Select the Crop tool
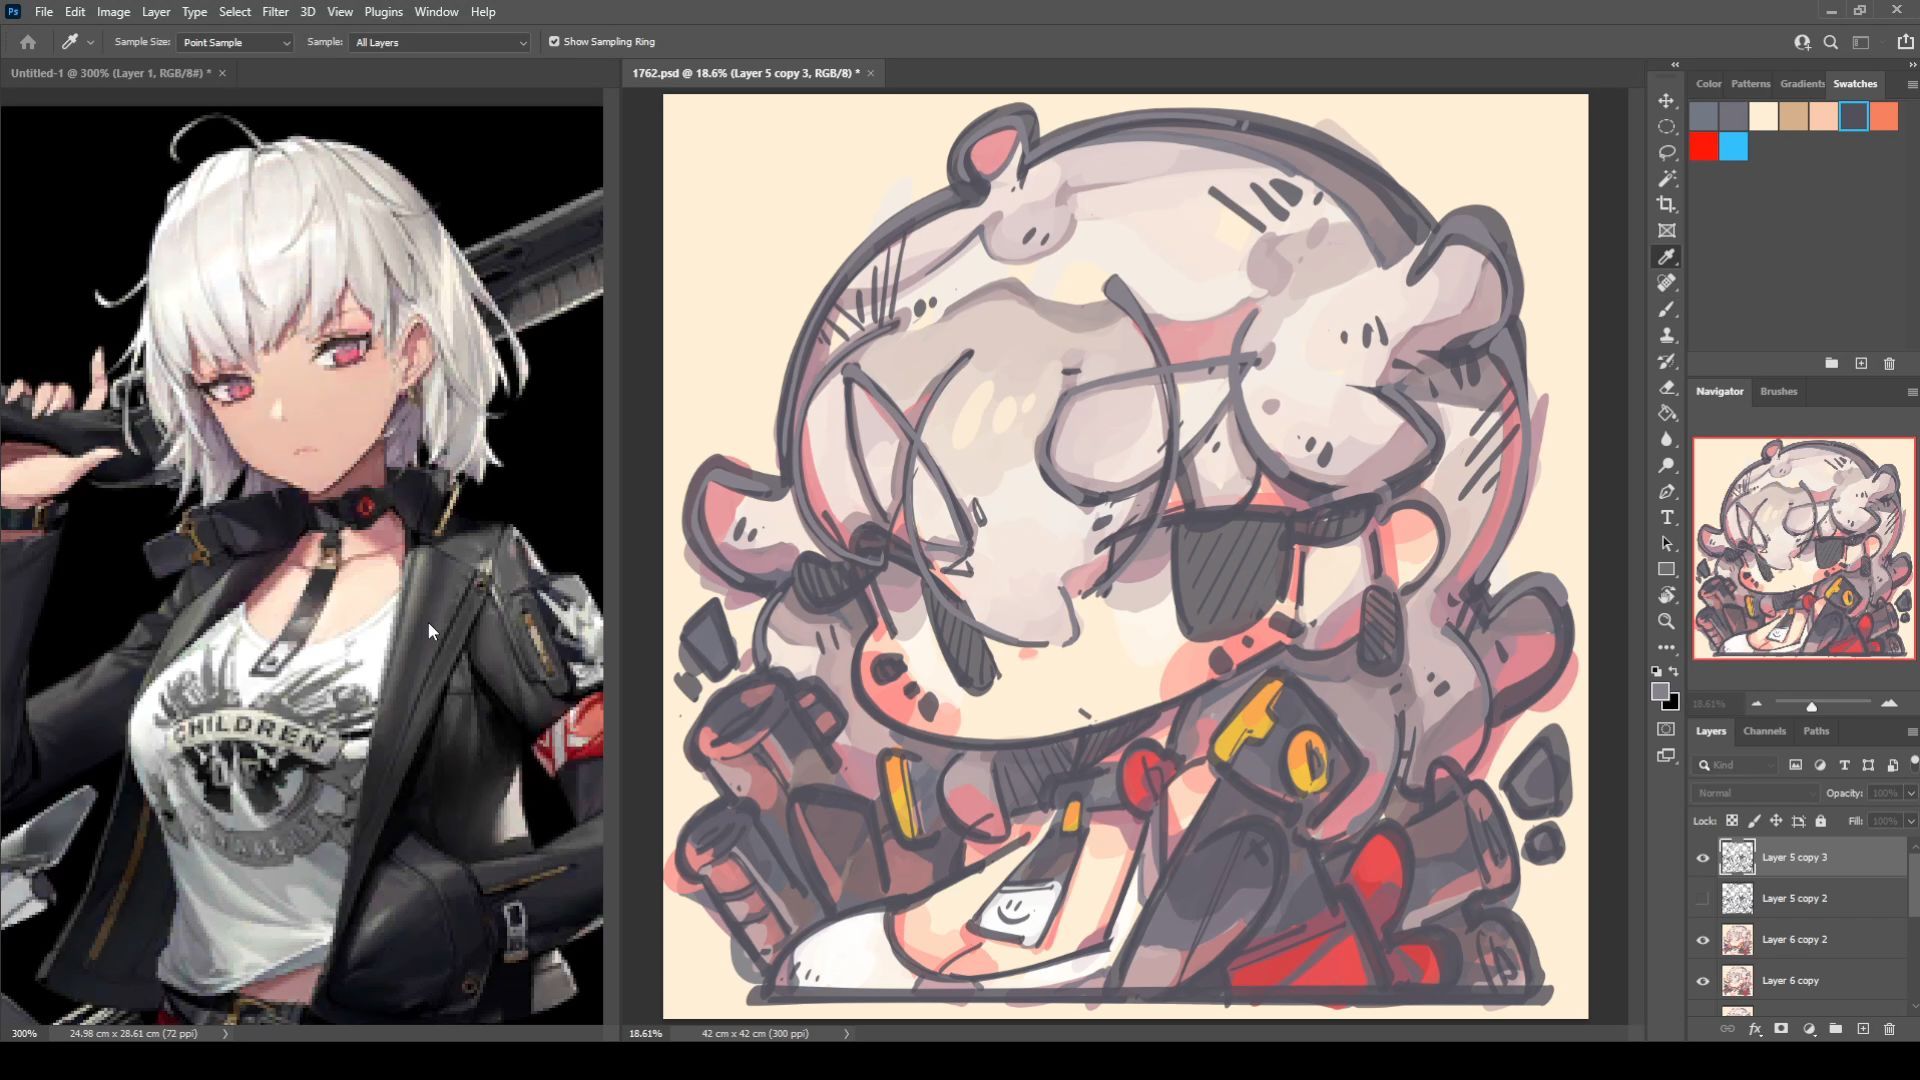 [1667, 205]
